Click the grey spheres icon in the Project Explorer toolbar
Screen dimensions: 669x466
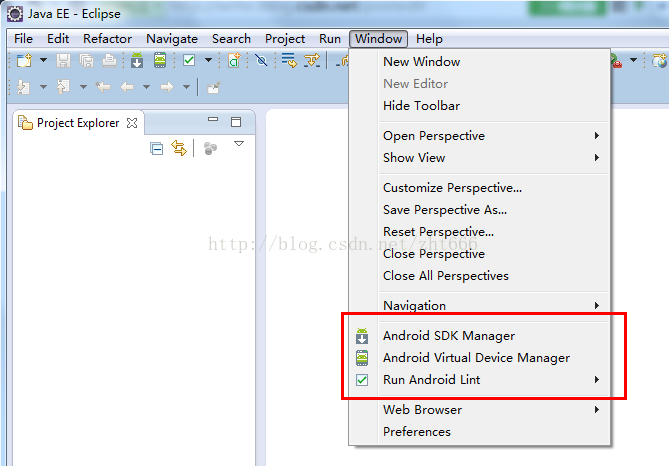[x=210, y=149]
